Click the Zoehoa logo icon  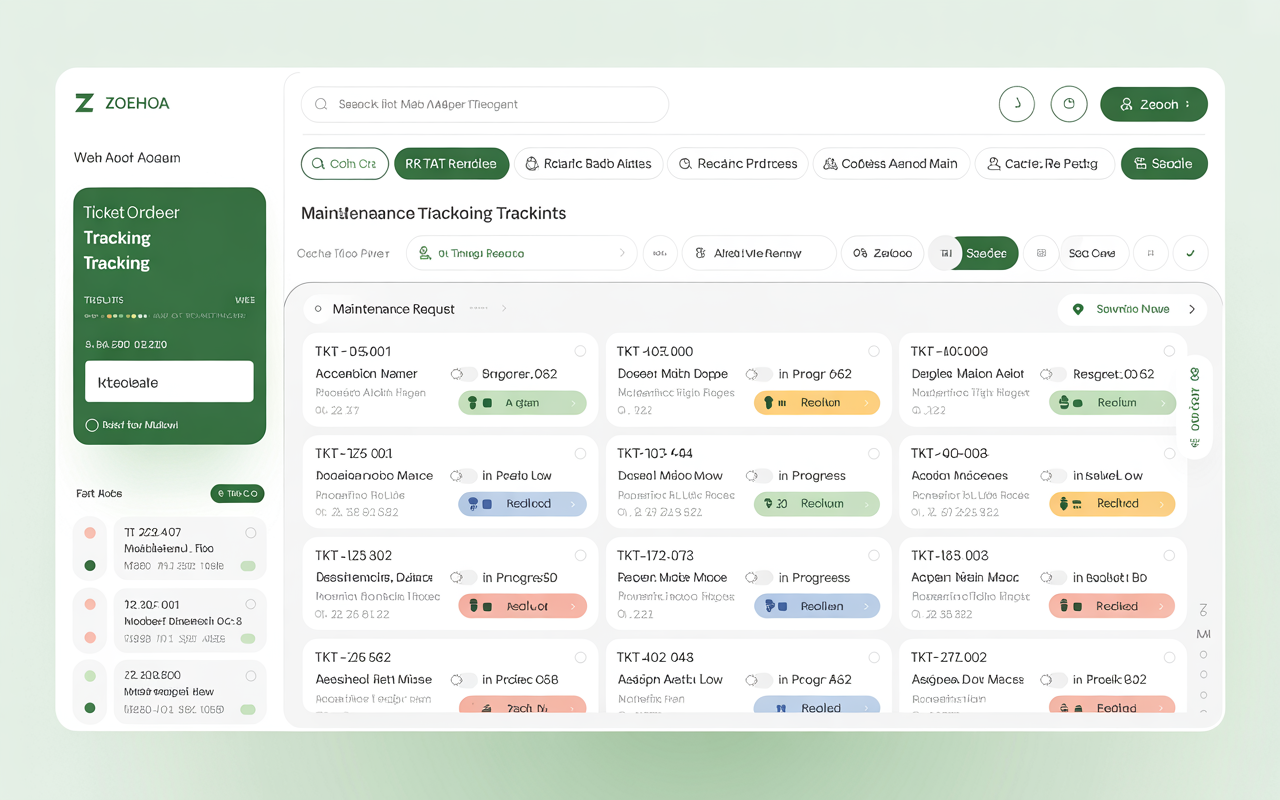click(x=84, y=103)
